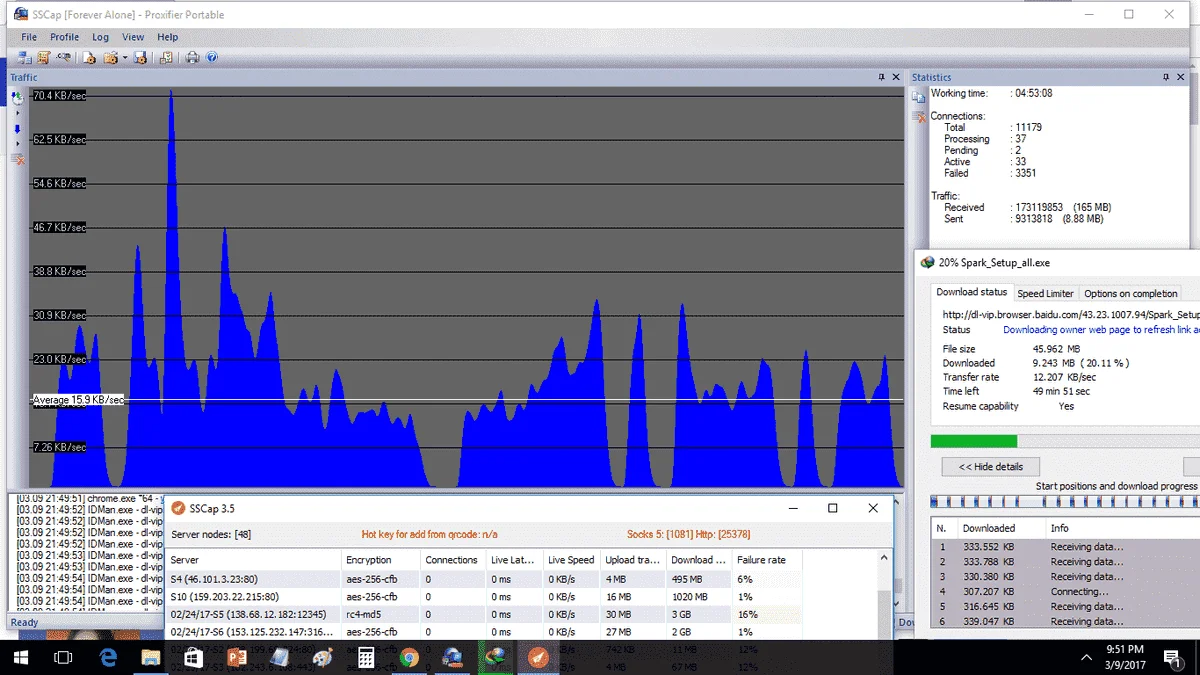
Task: Click the Downloaded column header in IDM
Action: [1002, 528]
